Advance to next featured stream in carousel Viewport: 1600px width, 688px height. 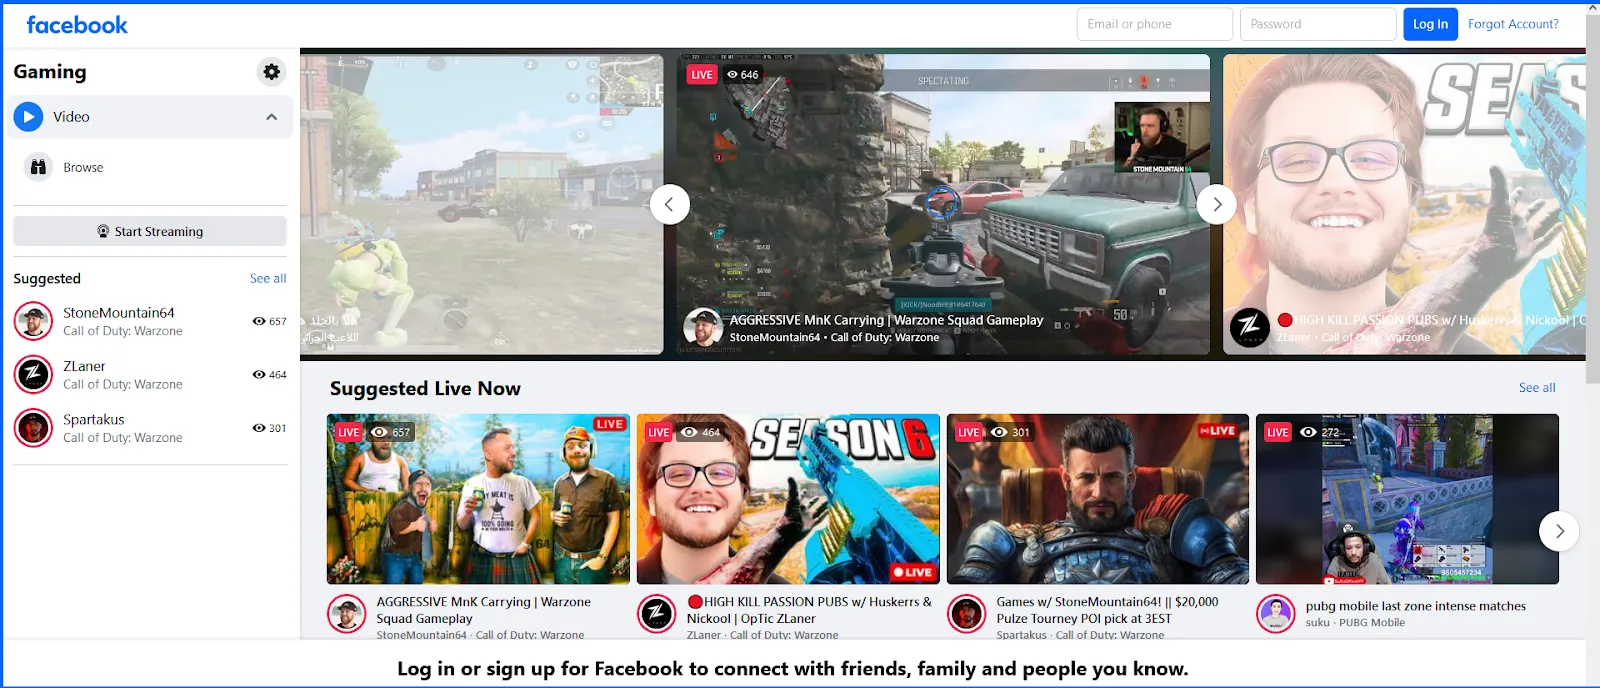[x=1216, y=204]
